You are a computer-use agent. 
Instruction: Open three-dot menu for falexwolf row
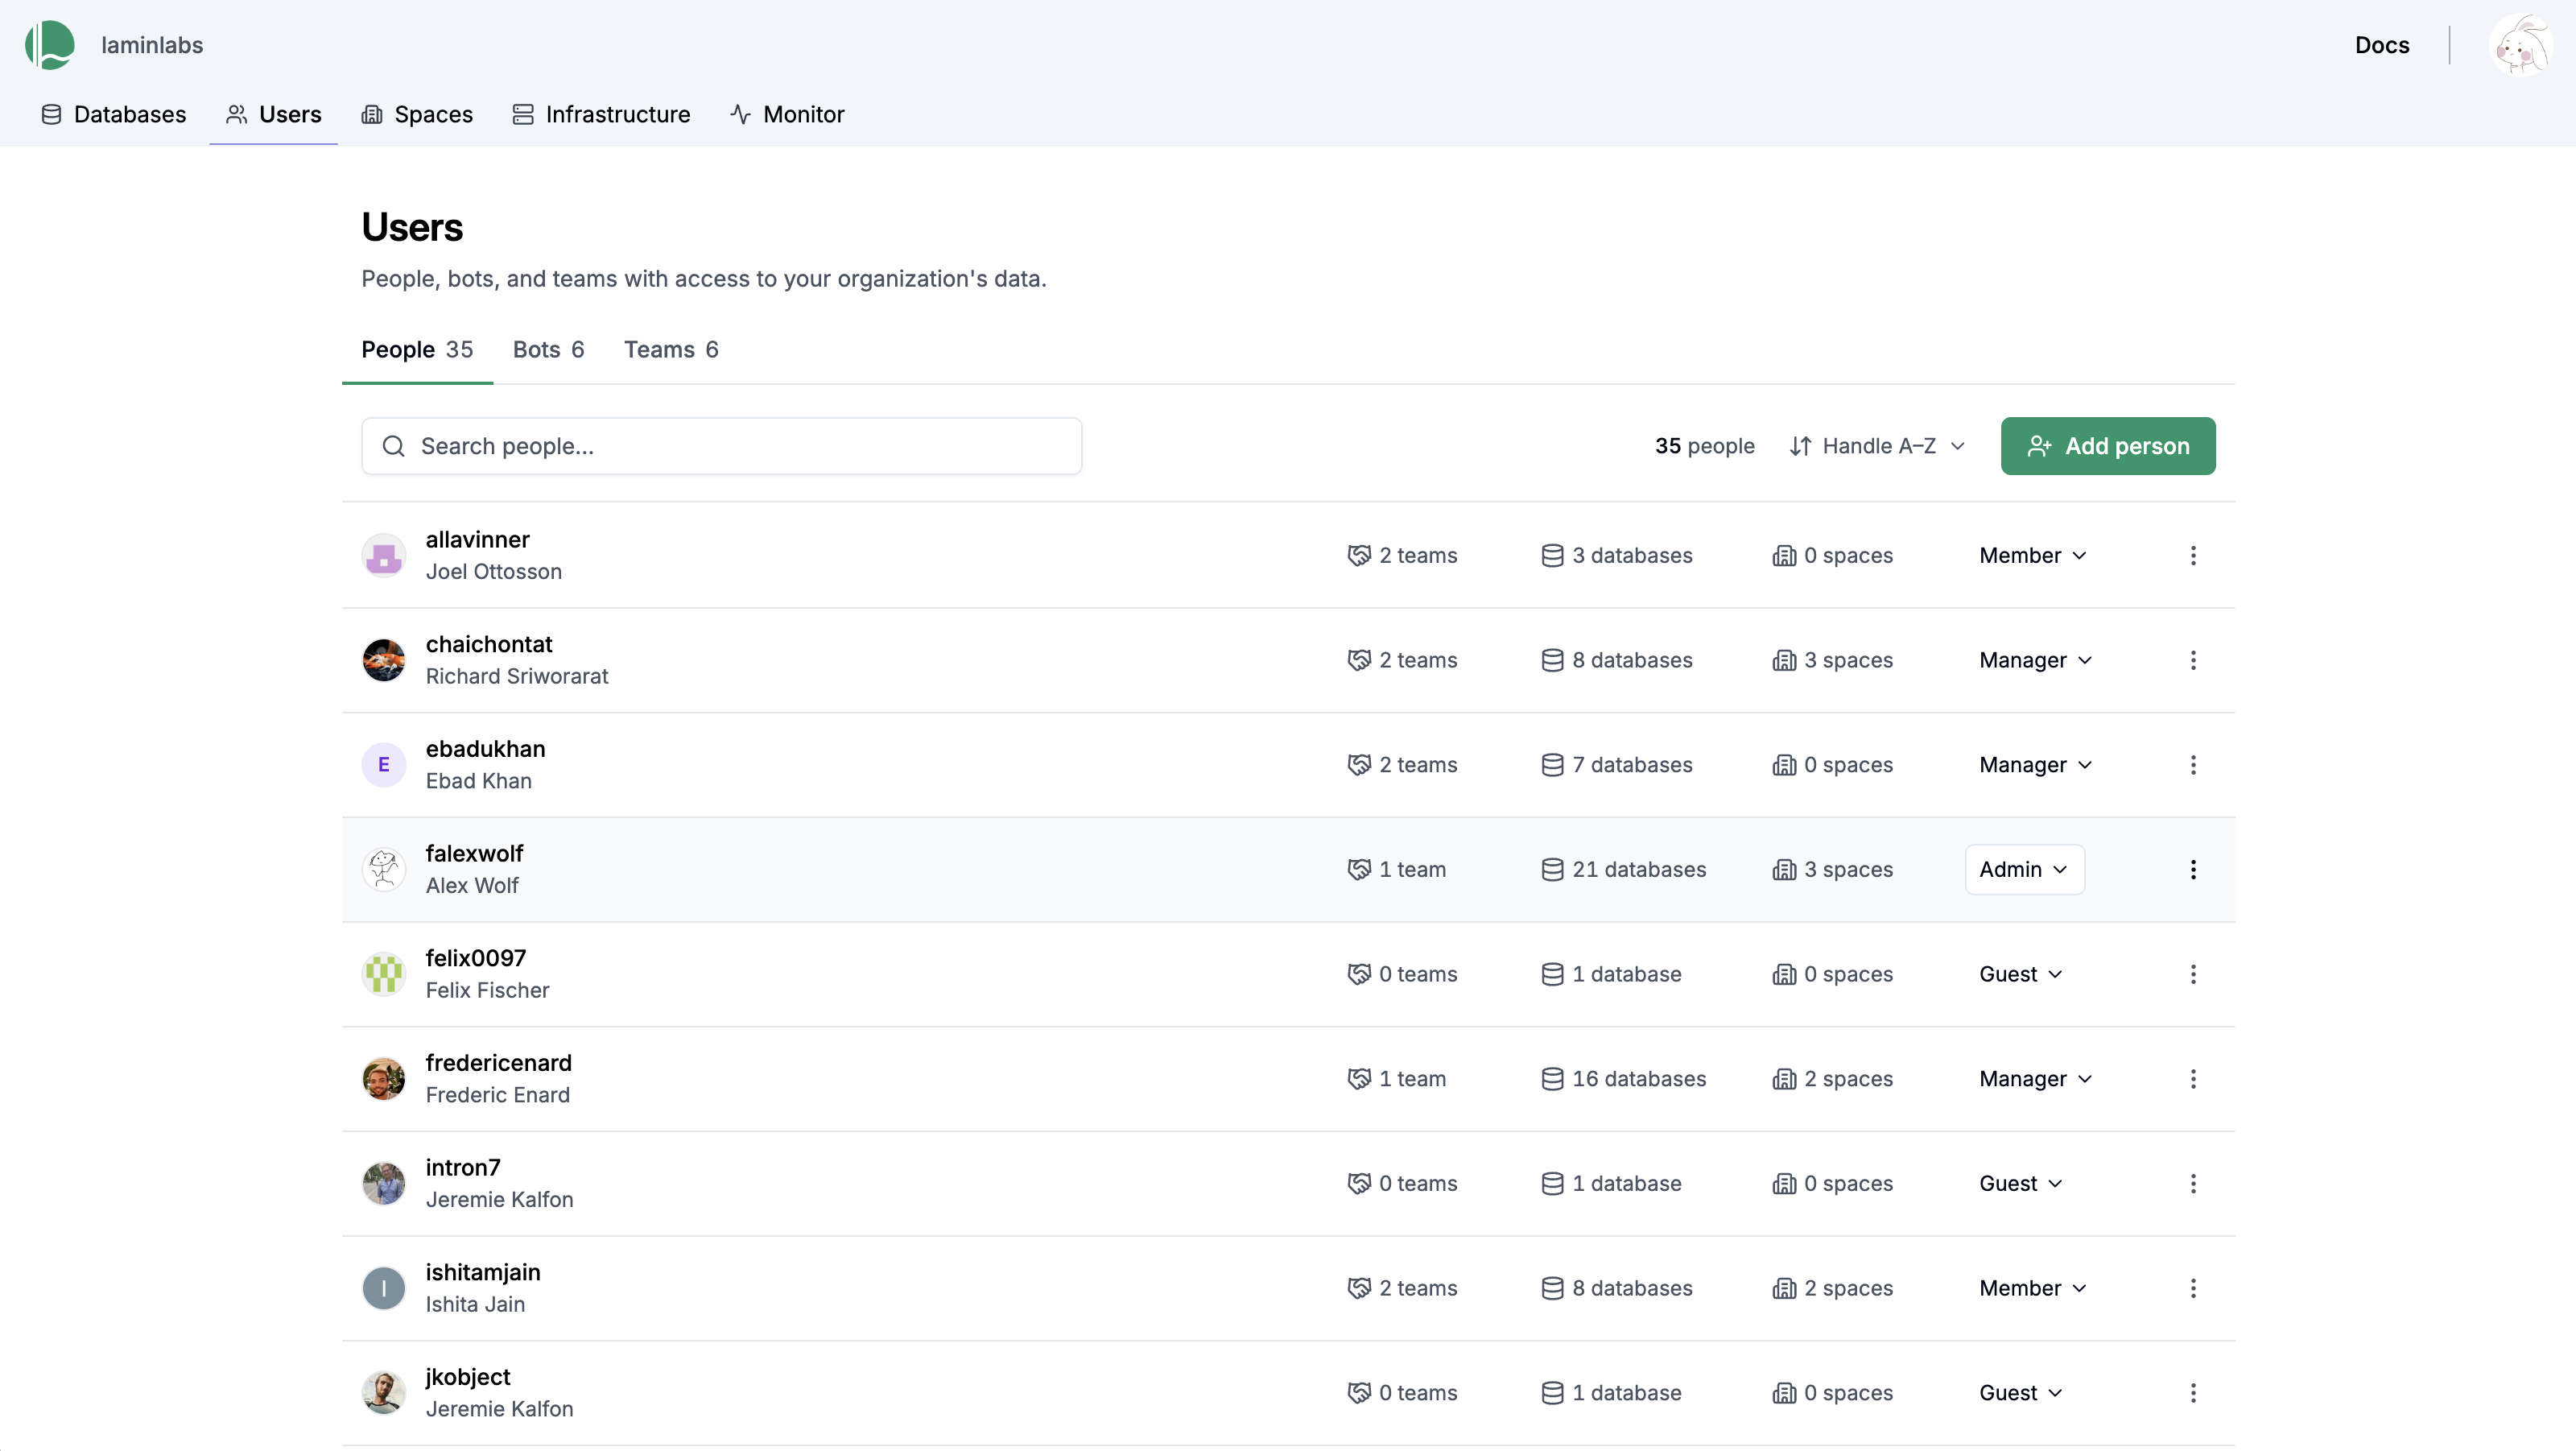click(2193, 869)
